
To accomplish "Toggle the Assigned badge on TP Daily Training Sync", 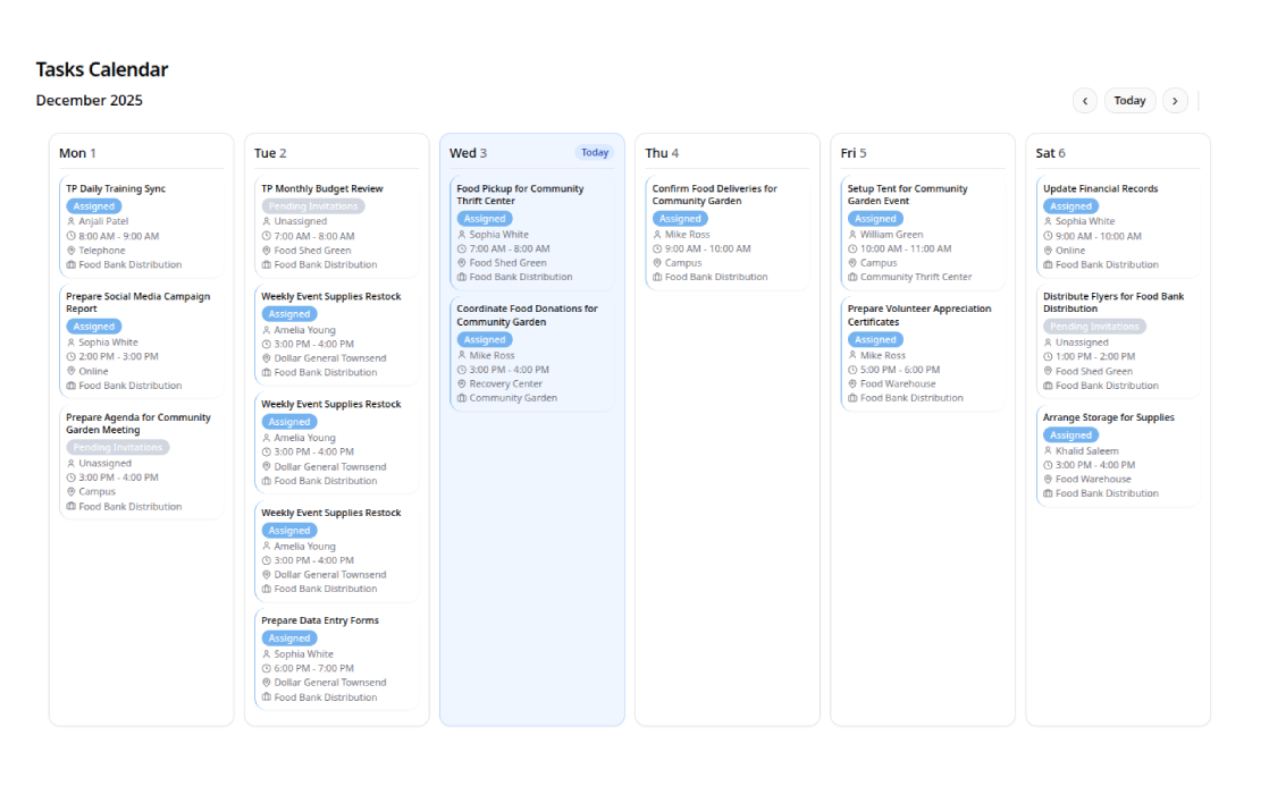I will point(94,205).
